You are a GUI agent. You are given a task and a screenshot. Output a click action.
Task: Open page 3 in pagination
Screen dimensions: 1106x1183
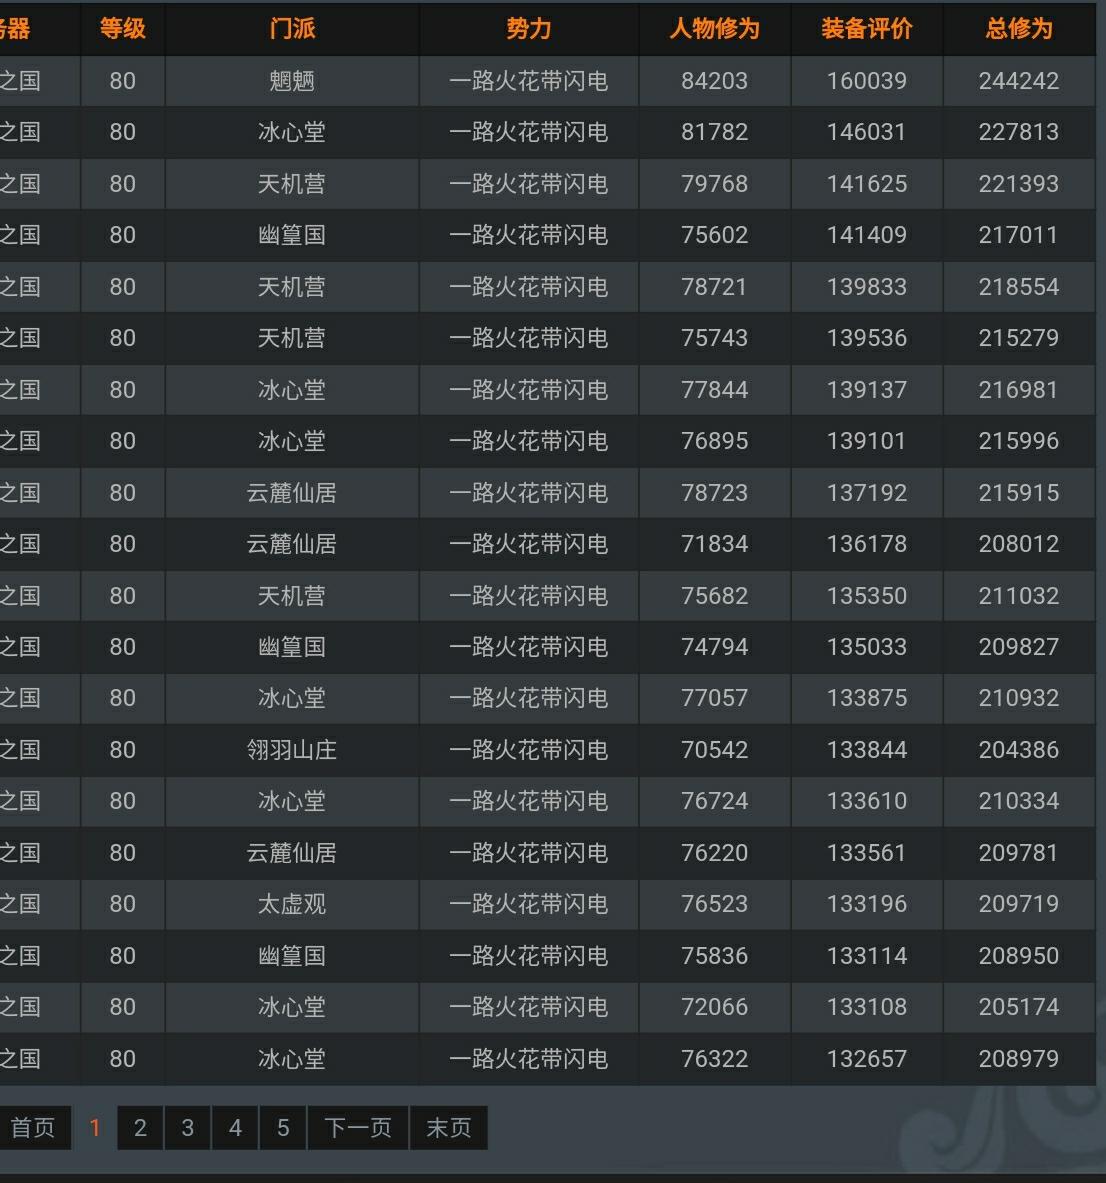pyautogui.click(x=187, y=1128)
